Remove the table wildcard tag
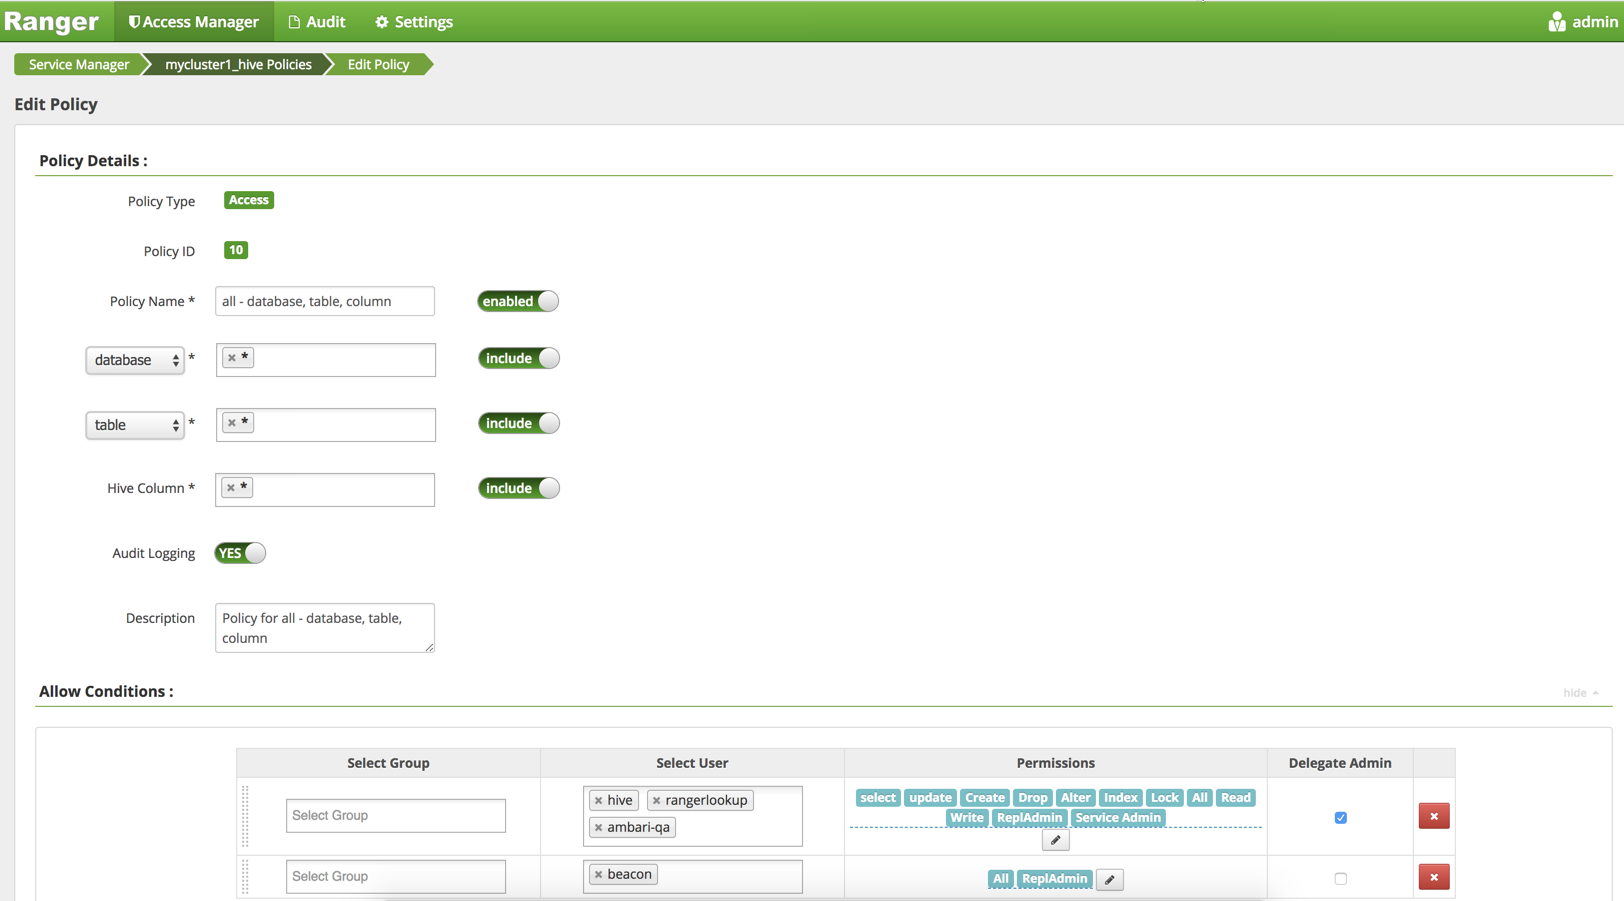Image resolution: width=1624 pixels, height=901 pixels. (231, 422)
